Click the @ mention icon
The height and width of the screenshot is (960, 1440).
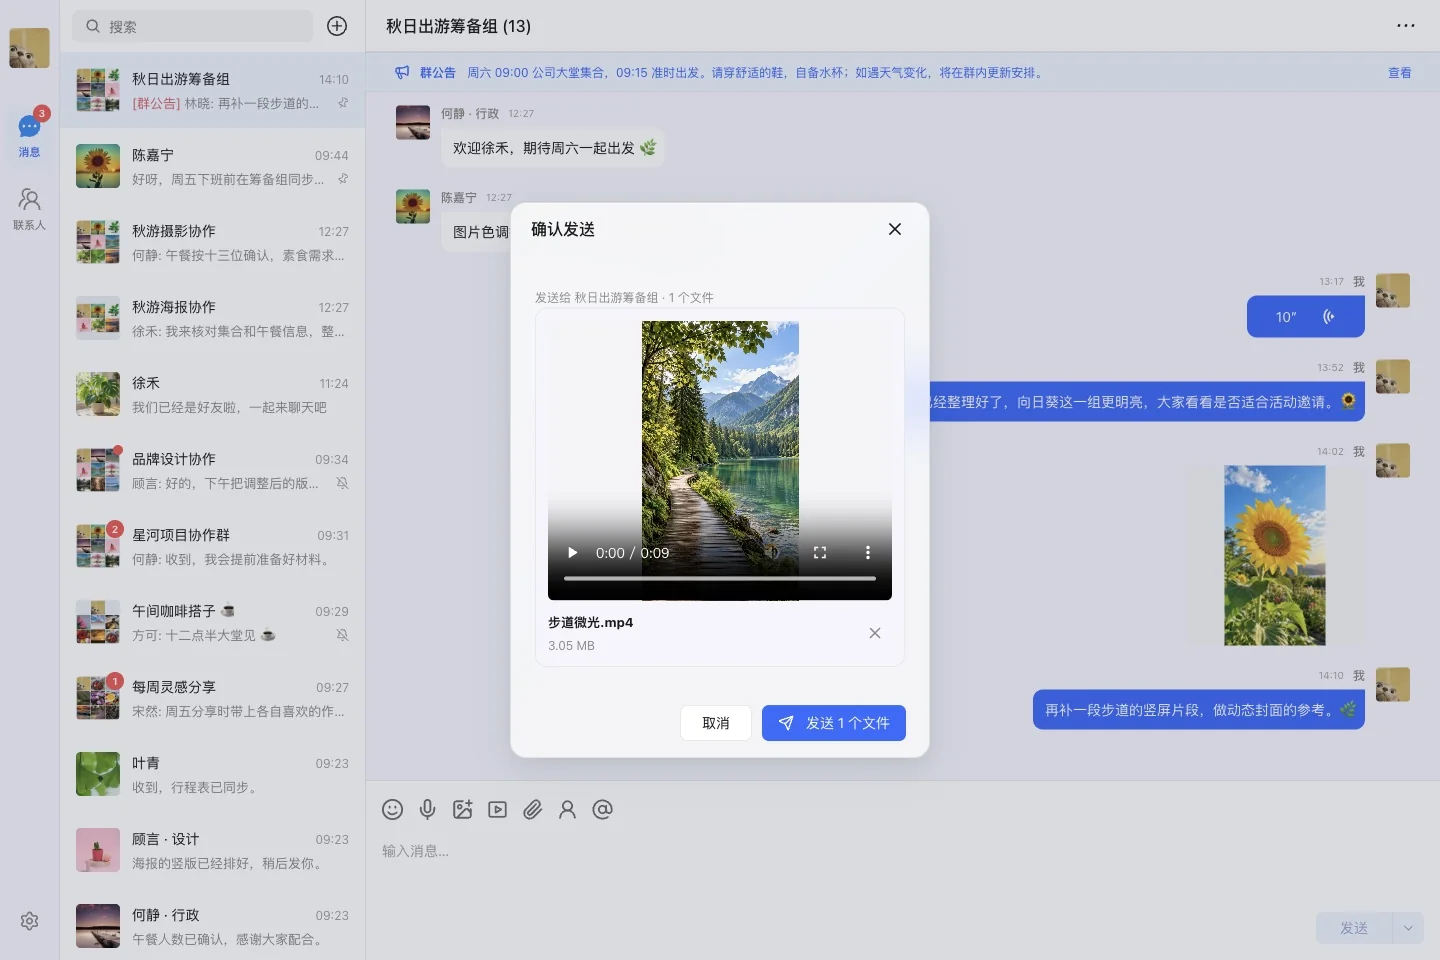pos(602,810)
